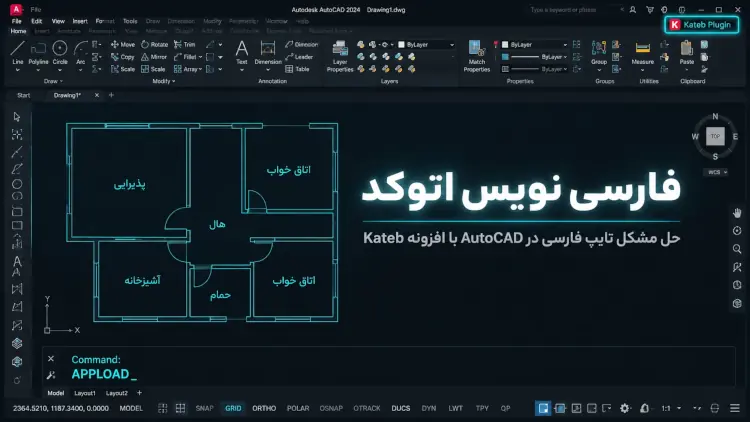The height and width of the screenshot is (422, 750).
Task: Add a new layout with plus button
Action: pyautogui.click(x=139, y=393)
